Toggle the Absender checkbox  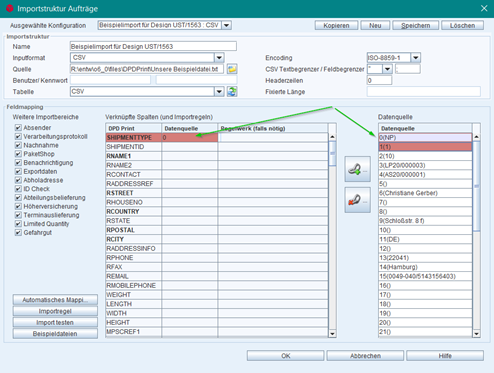tap(18, 128)
